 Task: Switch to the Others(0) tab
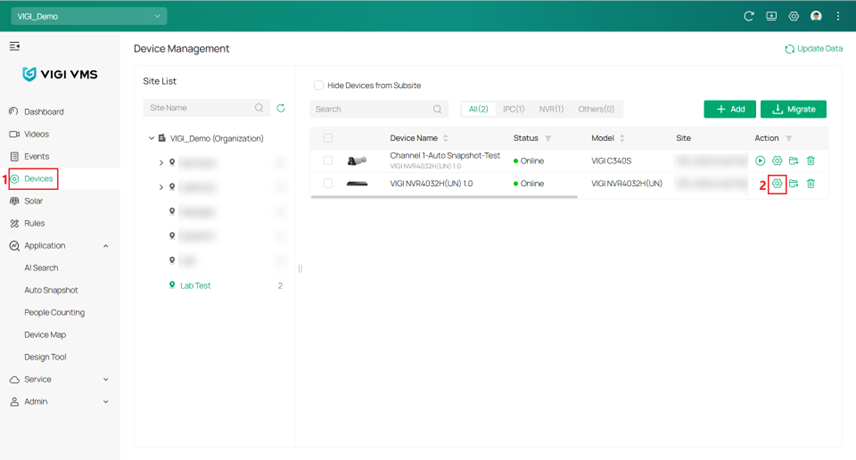596,109
